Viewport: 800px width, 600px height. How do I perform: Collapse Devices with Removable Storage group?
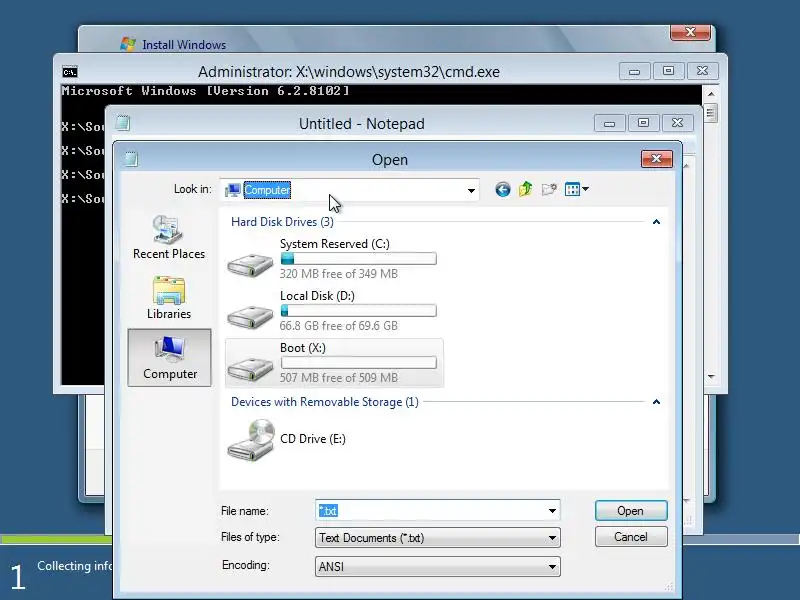tap(657, 402)
